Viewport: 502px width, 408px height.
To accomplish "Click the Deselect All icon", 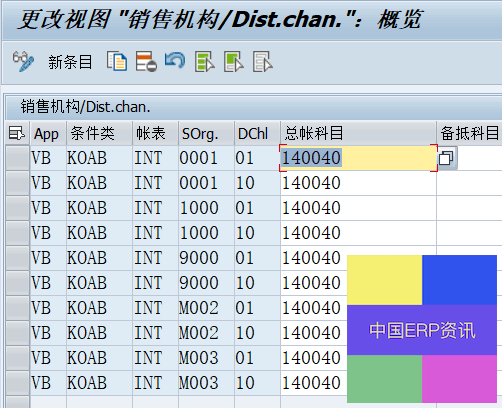I will click(263, 62).
